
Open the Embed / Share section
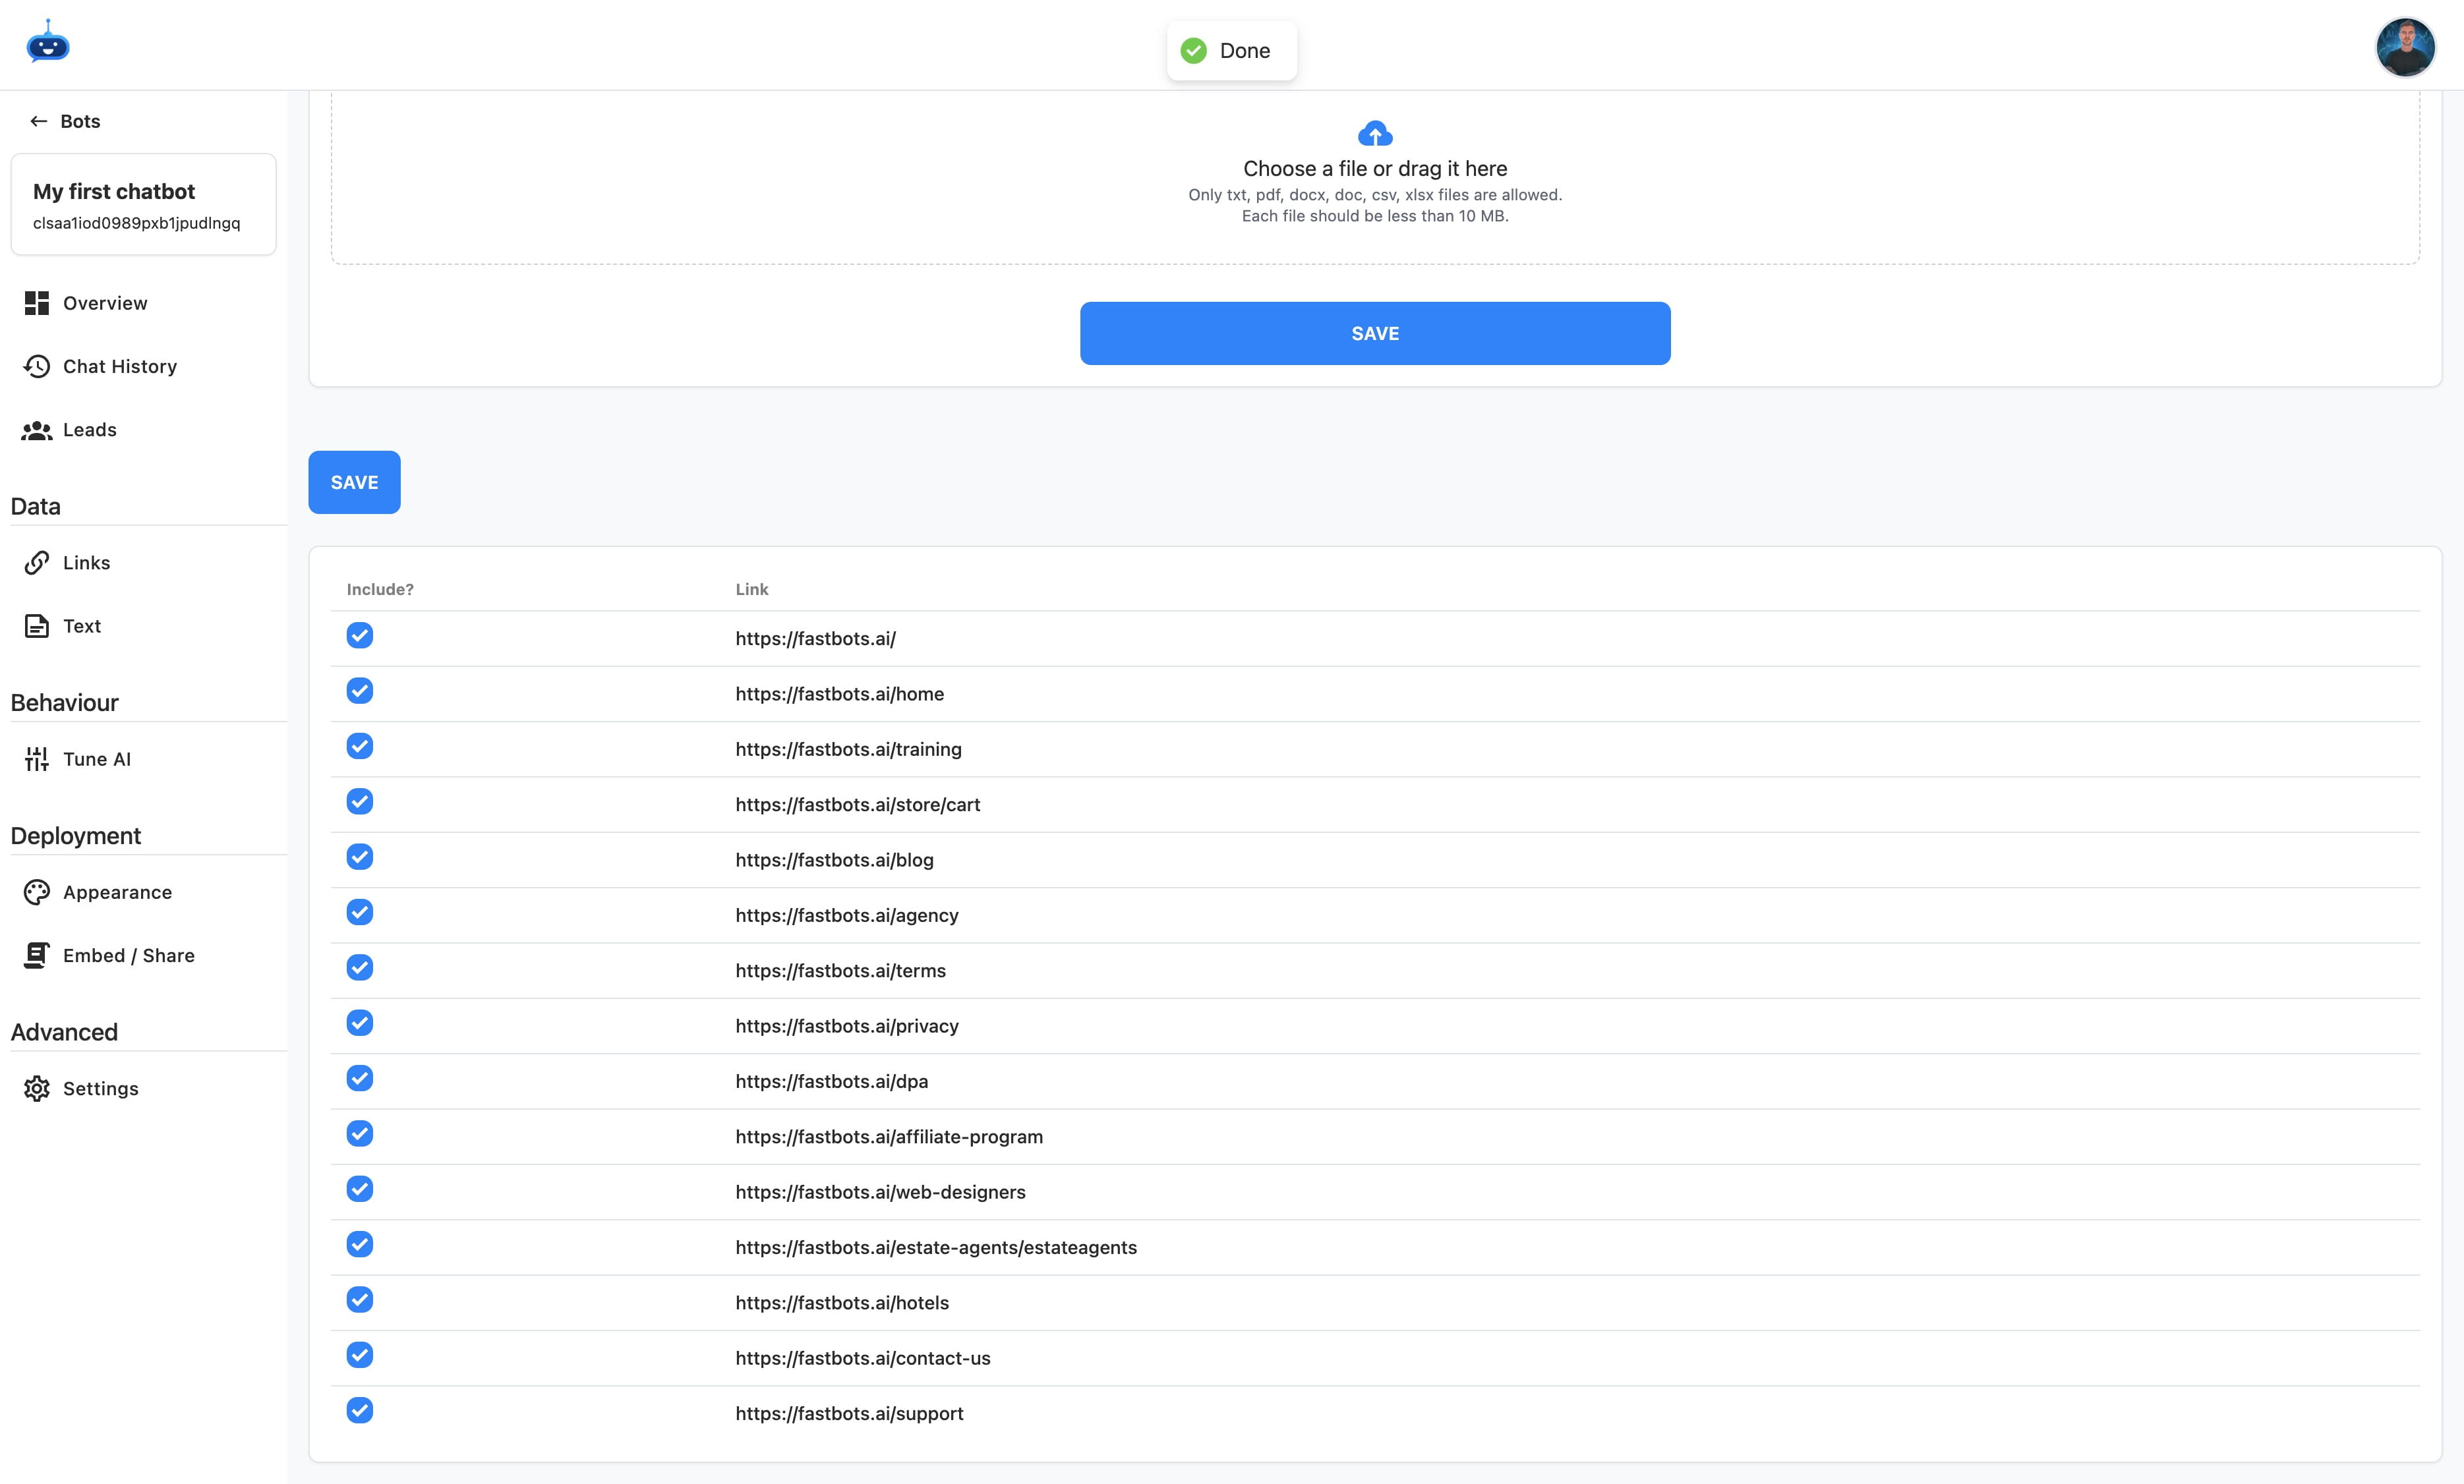point(128,955)
